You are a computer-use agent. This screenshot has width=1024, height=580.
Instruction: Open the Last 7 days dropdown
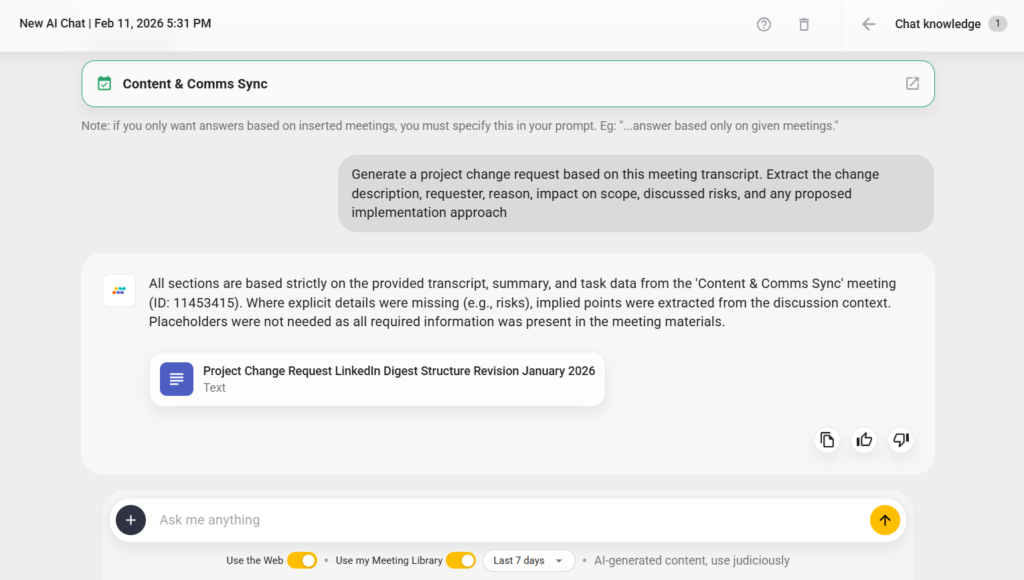pos(528,561)
